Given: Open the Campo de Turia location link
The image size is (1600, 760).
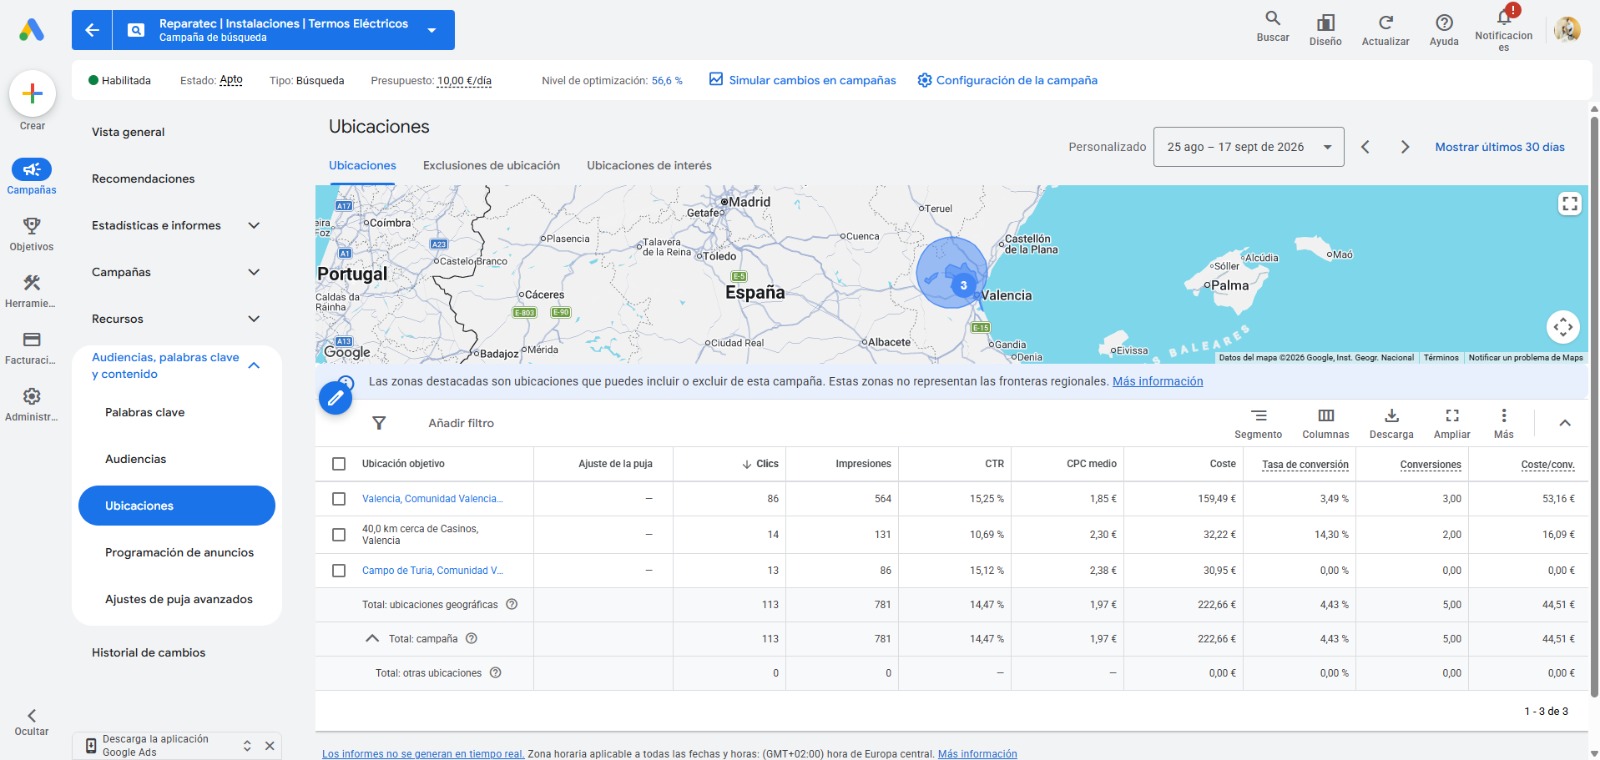Looking at the screenshot, I should (432, 571).
